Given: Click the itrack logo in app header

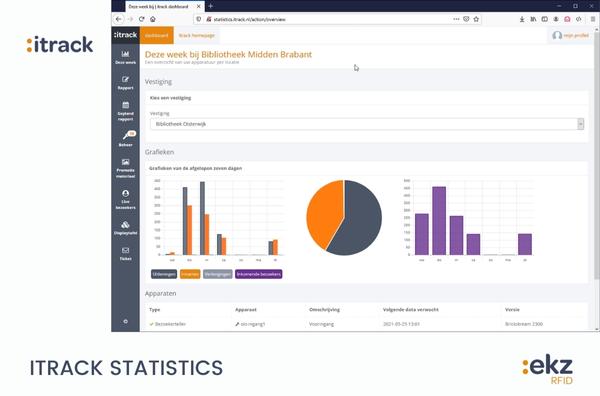Looking at the screenshot, I should tap(125, 35).
